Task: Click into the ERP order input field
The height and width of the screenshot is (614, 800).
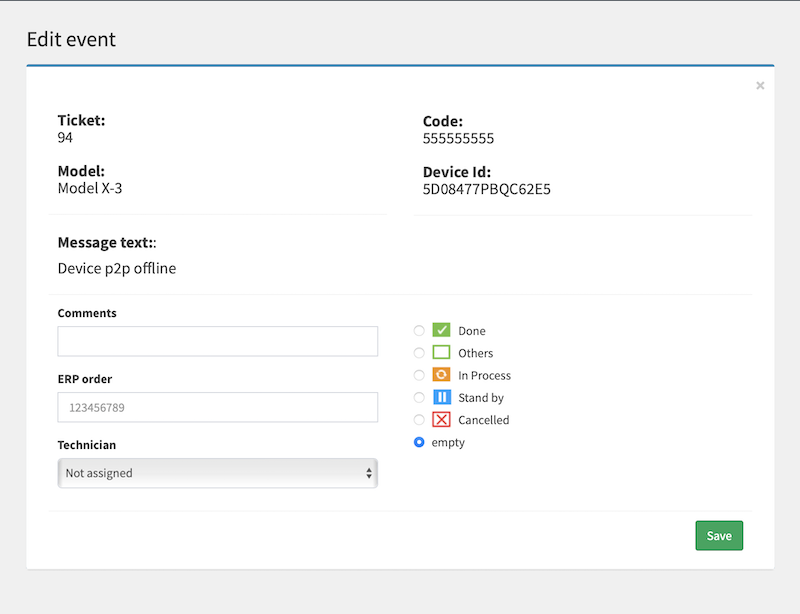Action: pyautogui.click(x=217, y=407)
